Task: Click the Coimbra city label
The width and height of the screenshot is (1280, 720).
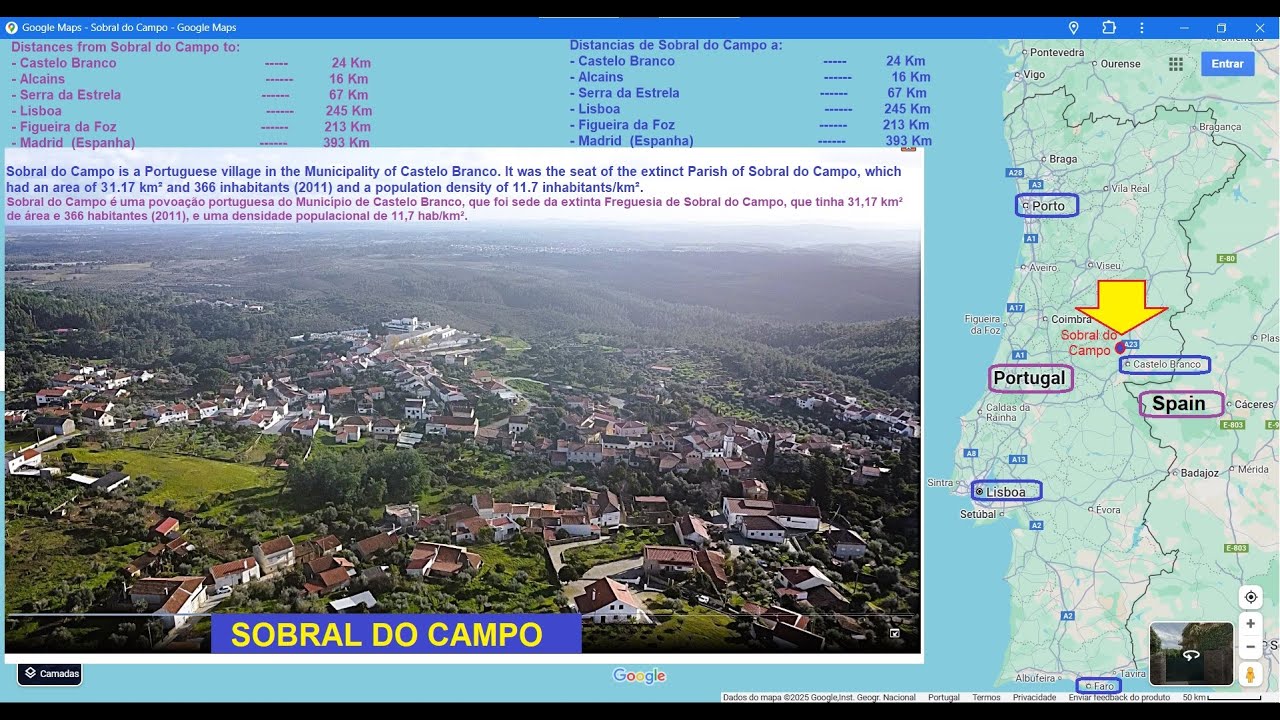Action: pyautogui.click(x=1071, y=319)
